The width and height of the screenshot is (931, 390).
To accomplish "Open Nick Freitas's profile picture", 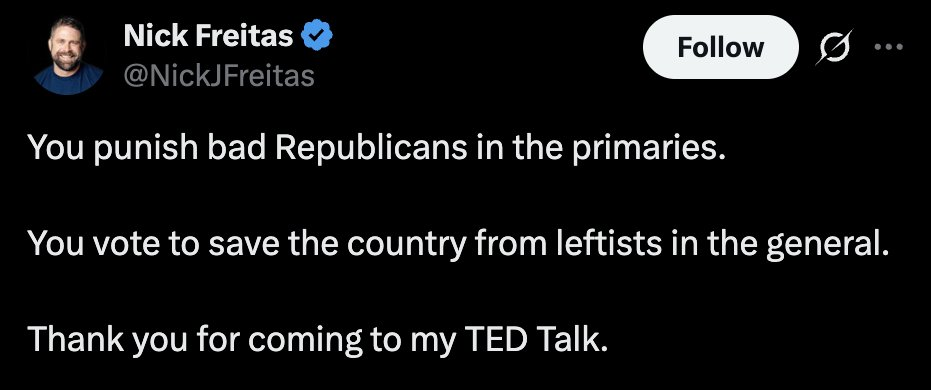I will (68, 55).
